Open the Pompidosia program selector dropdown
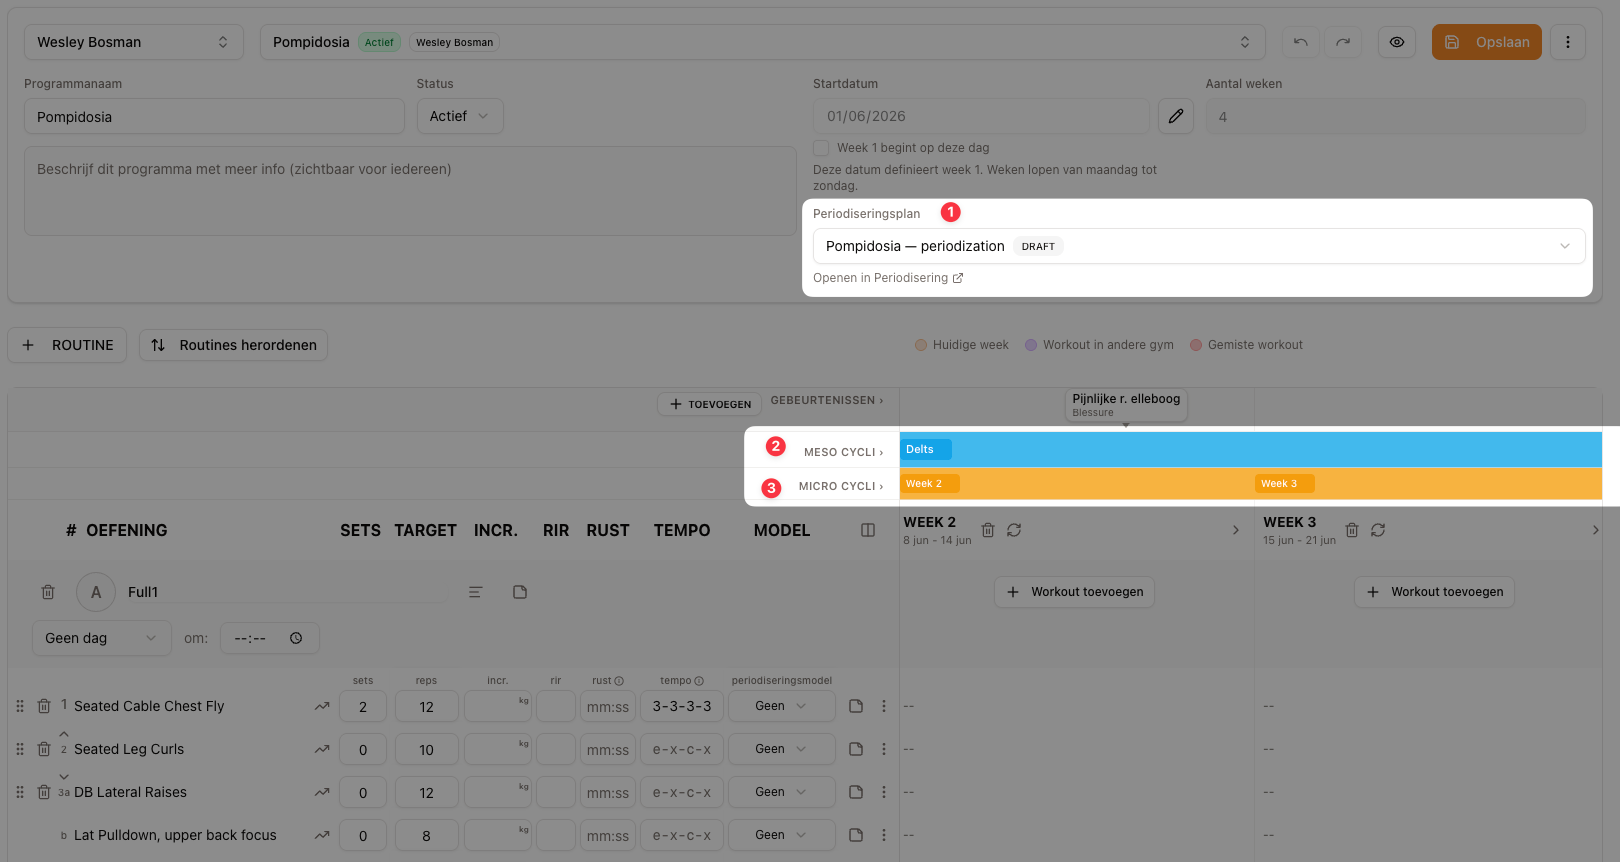The width and height of the screenshot is (1620, 862). [x=763, y=42]
